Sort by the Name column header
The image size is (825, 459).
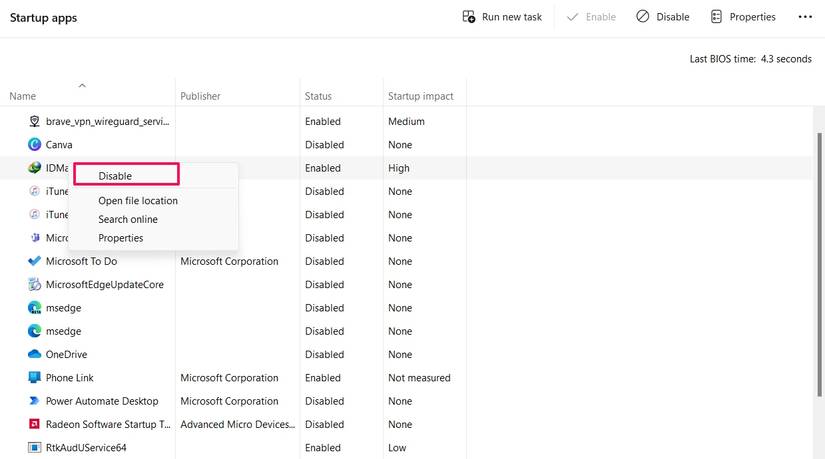point(23,96)
